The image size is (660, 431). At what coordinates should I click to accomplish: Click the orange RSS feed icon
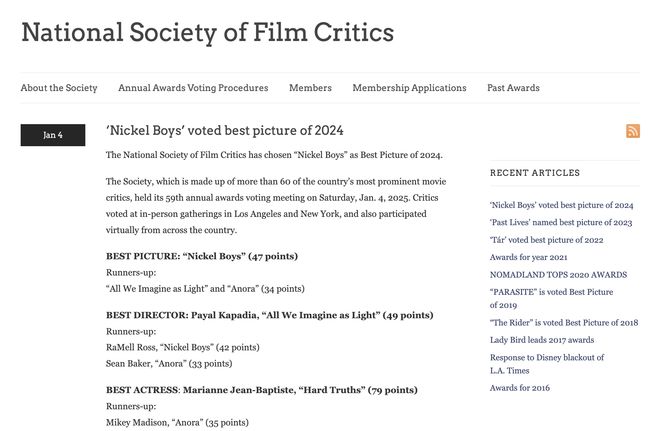coord(632,131)
